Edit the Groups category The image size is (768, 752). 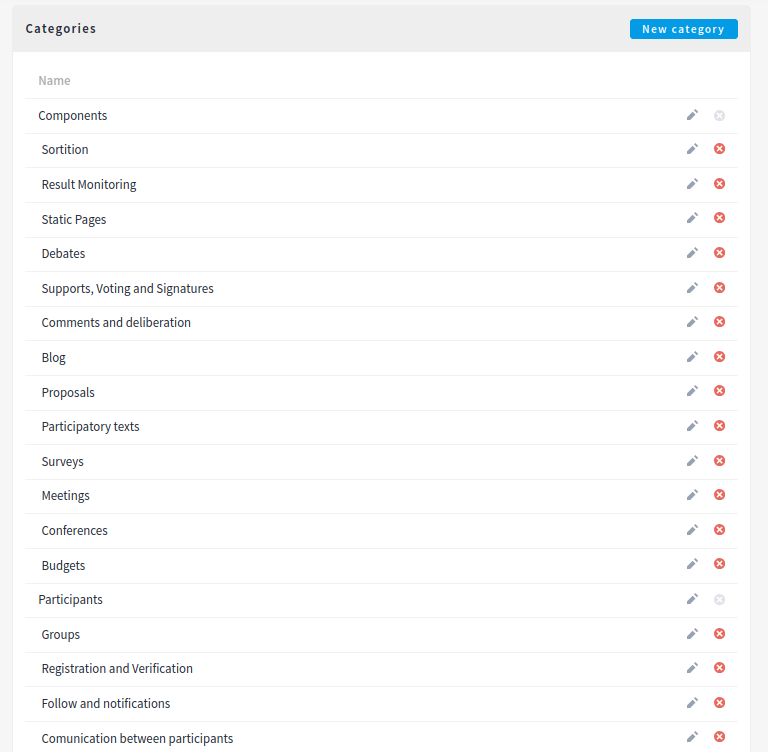(692, 634)
